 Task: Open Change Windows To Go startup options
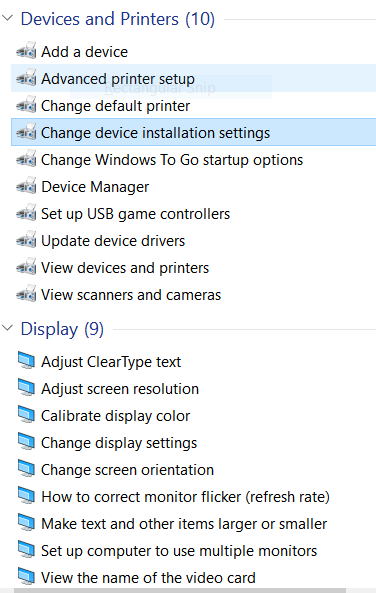[x=172, y=160]
